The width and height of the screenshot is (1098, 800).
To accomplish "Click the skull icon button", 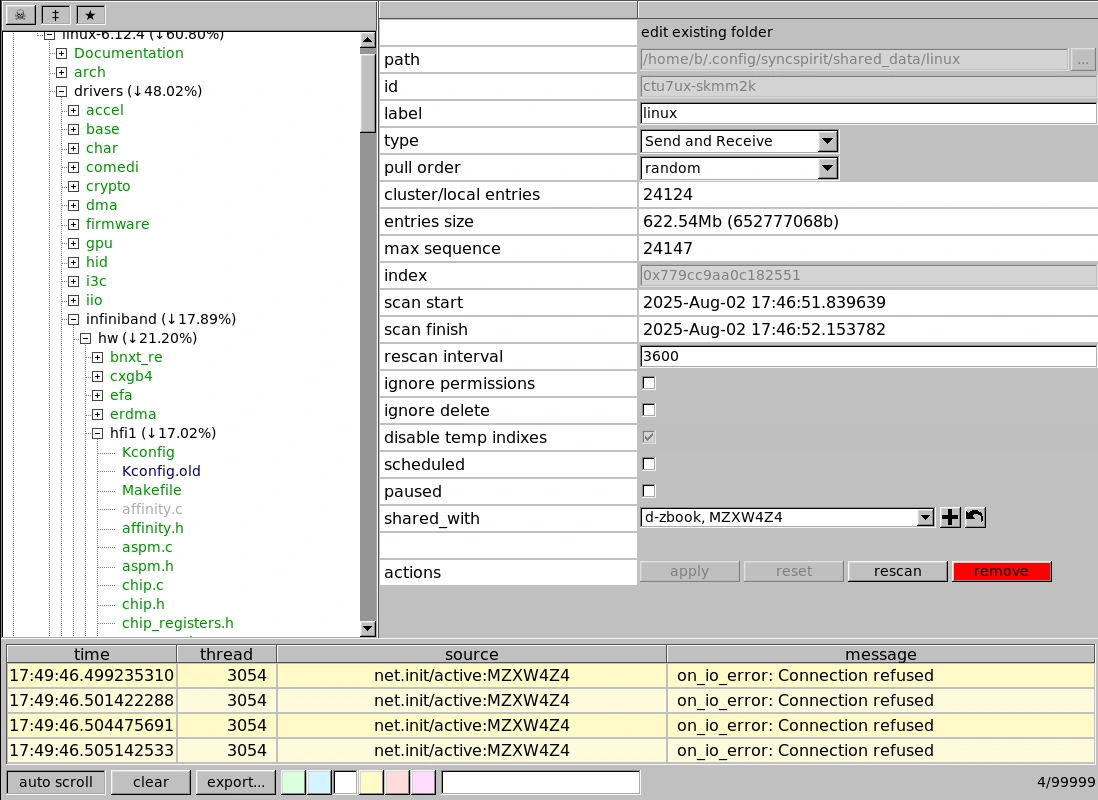I will click(20, 15).
